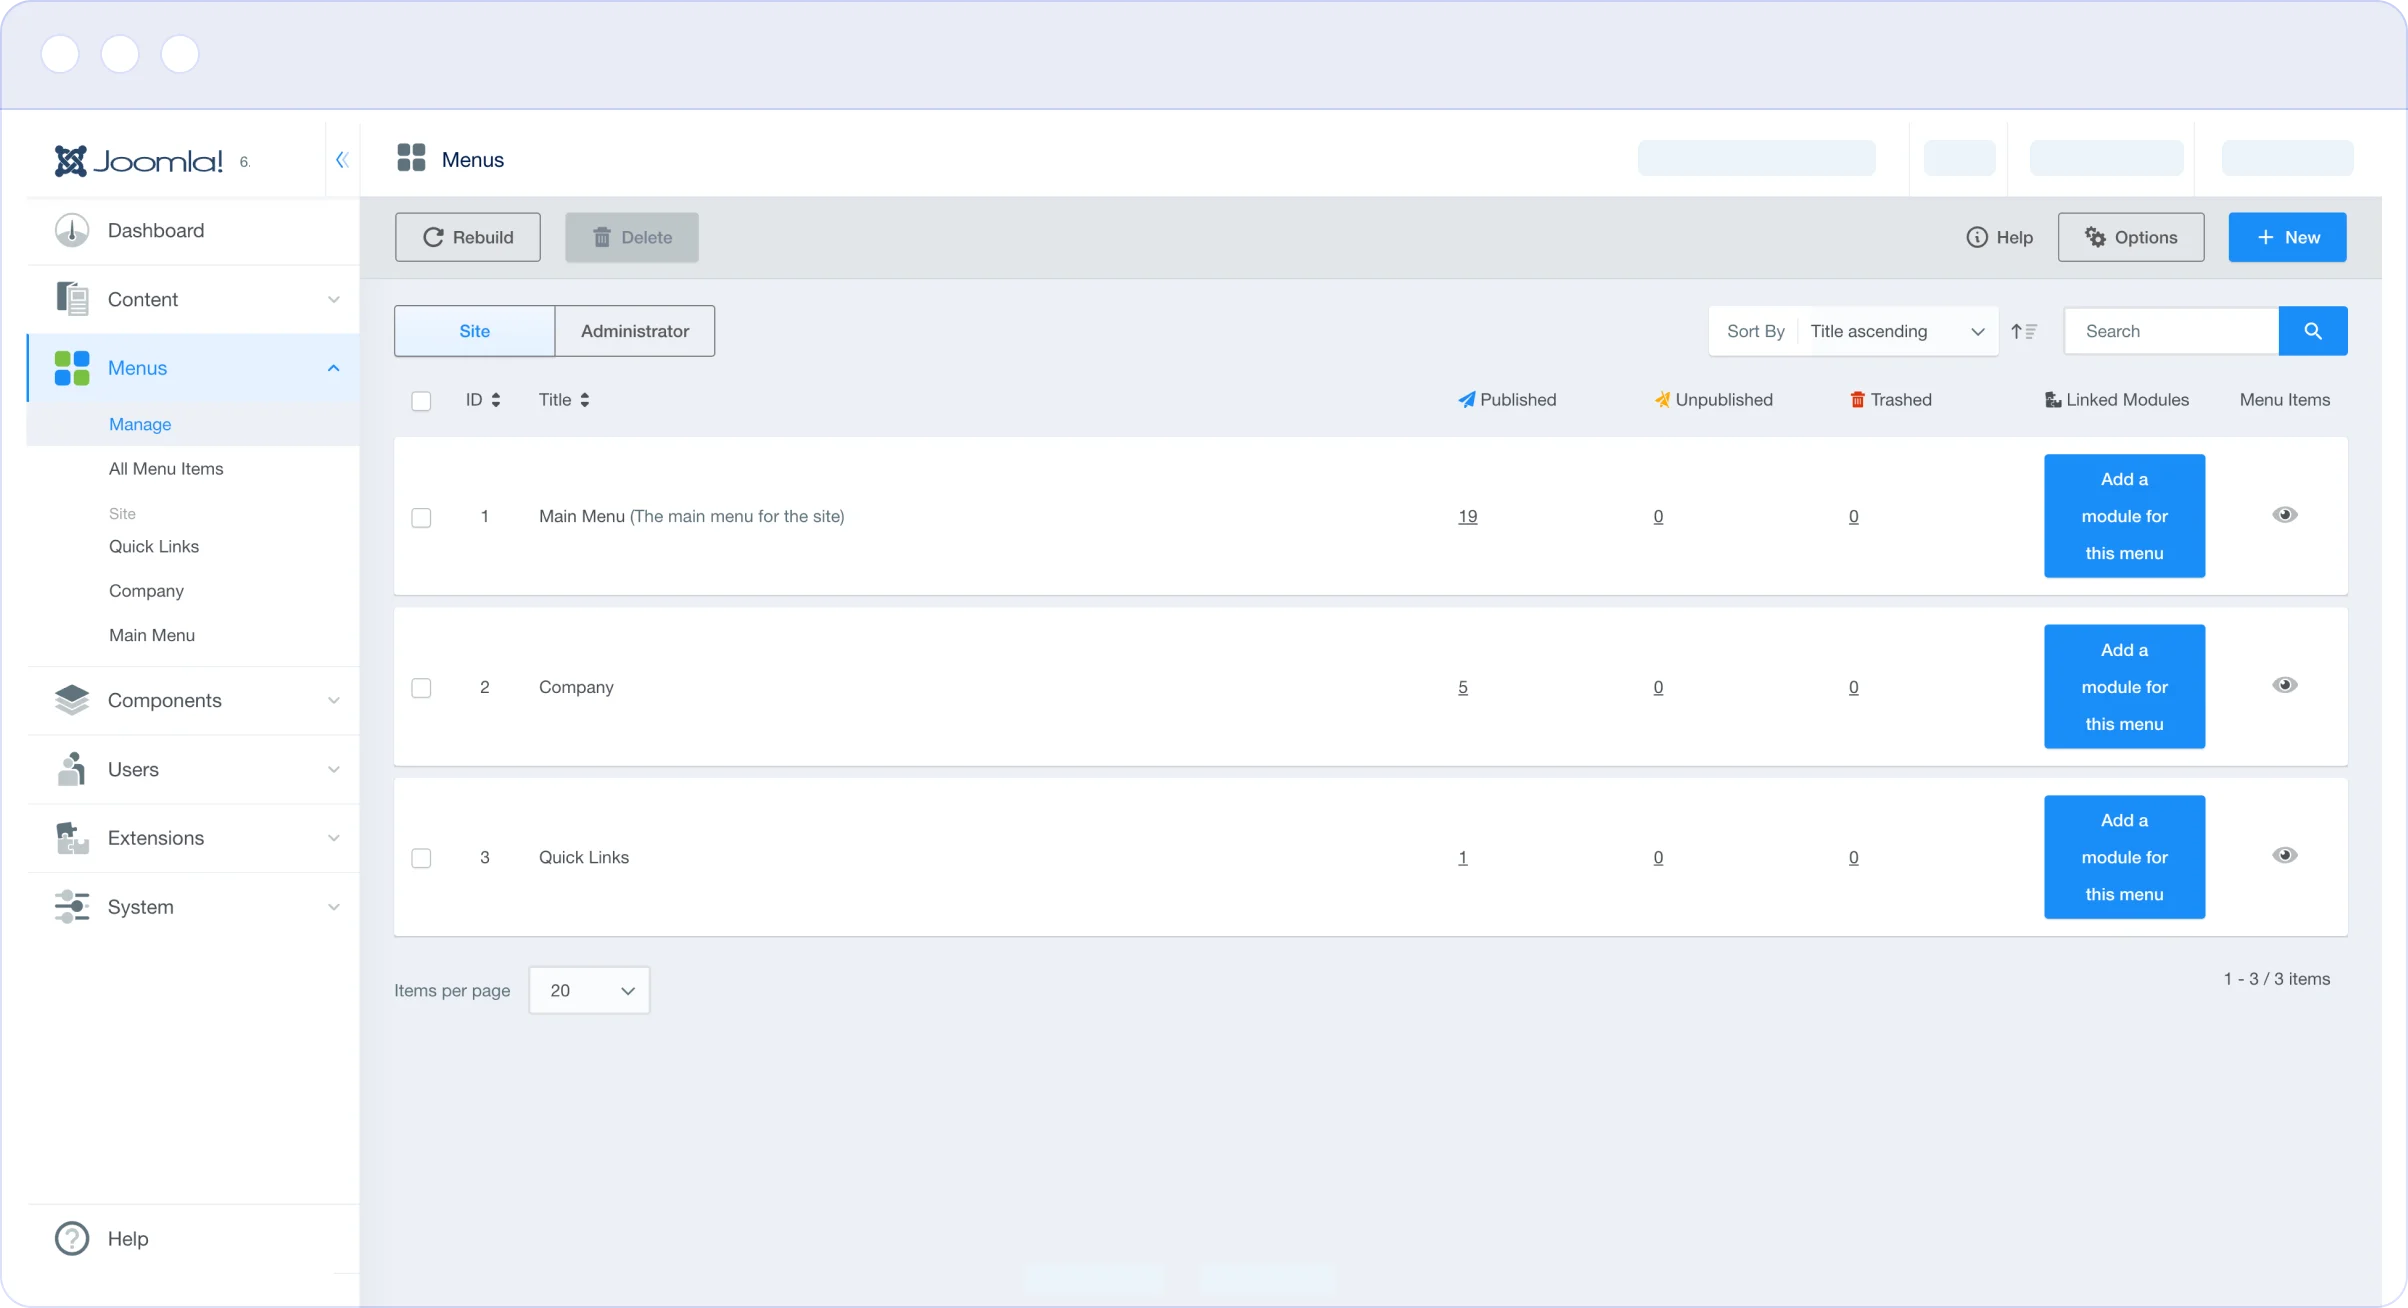Viewport: 2408px width, 1308px height.
Task: Collapse the sidebar with the double-chevron icon
Action: [x=342, y=160]
